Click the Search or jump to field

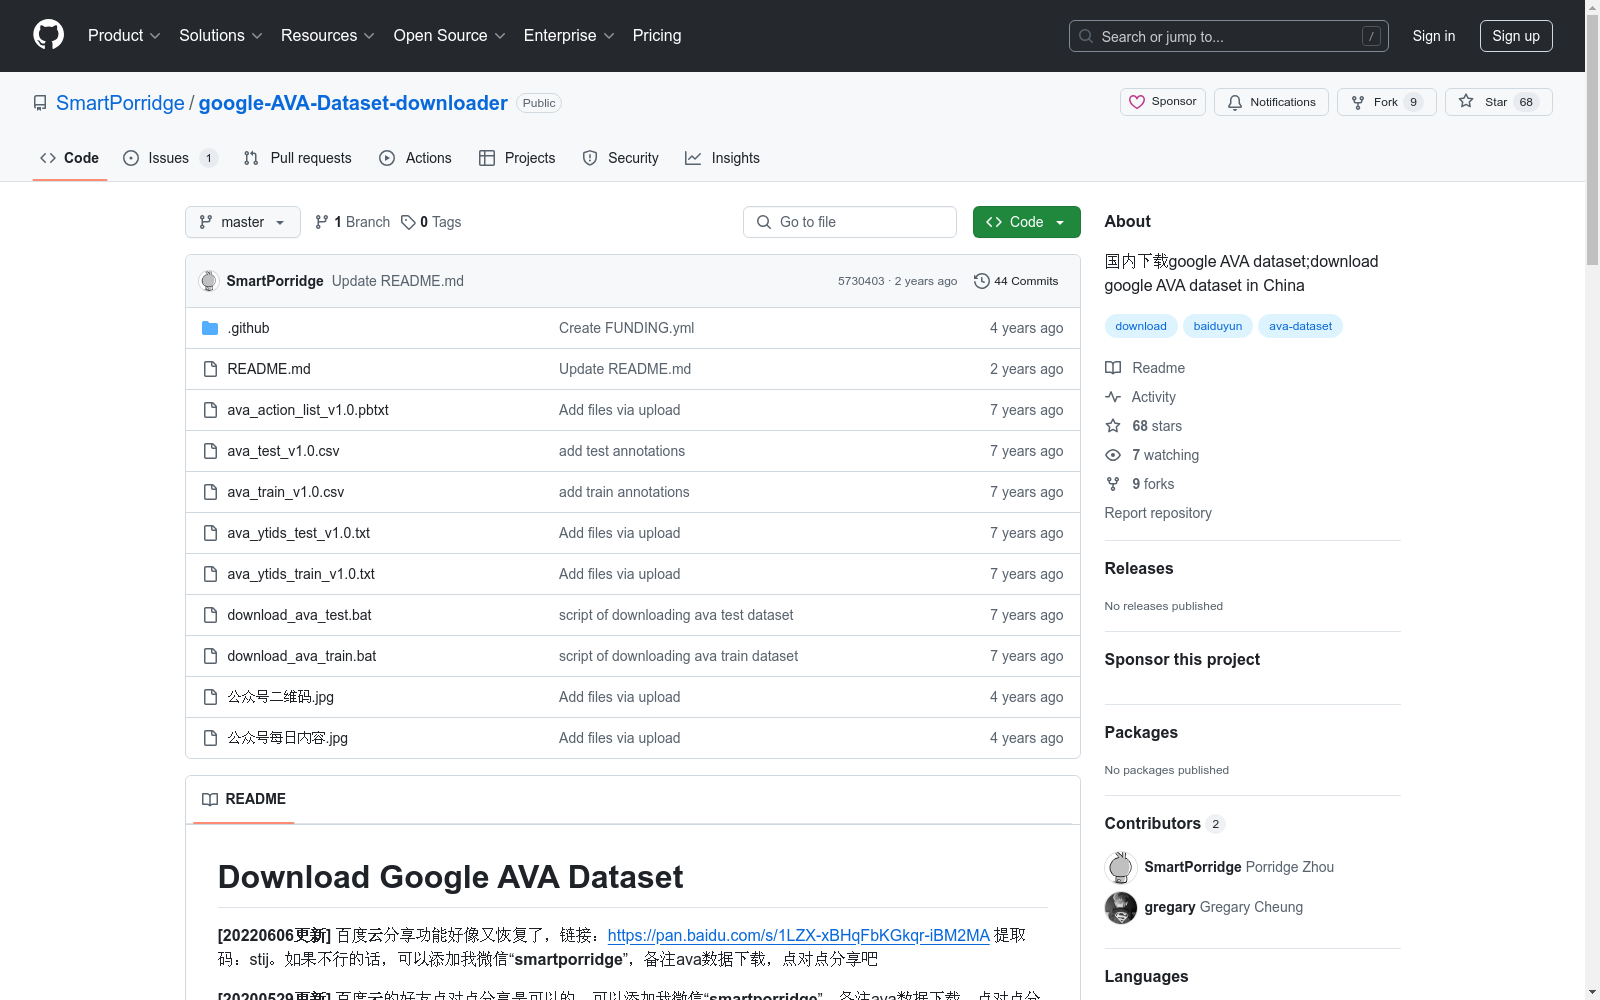pos(1229,36)
